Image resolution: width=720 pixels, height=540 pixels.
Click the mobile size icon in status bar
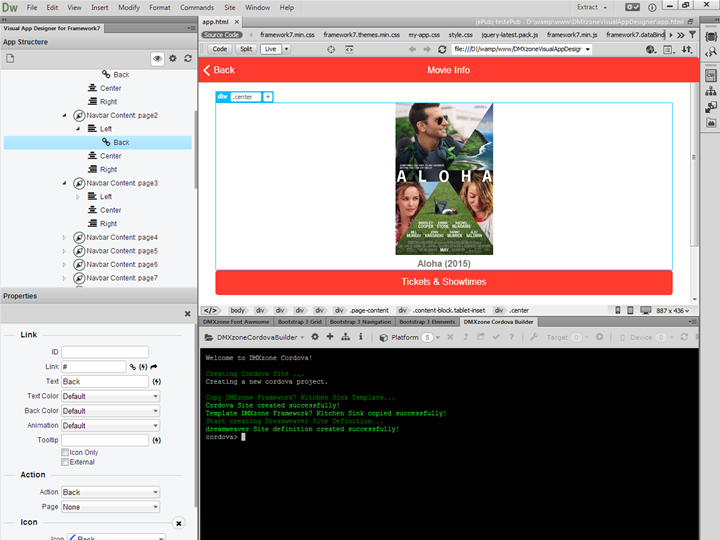tap(618, 310)
